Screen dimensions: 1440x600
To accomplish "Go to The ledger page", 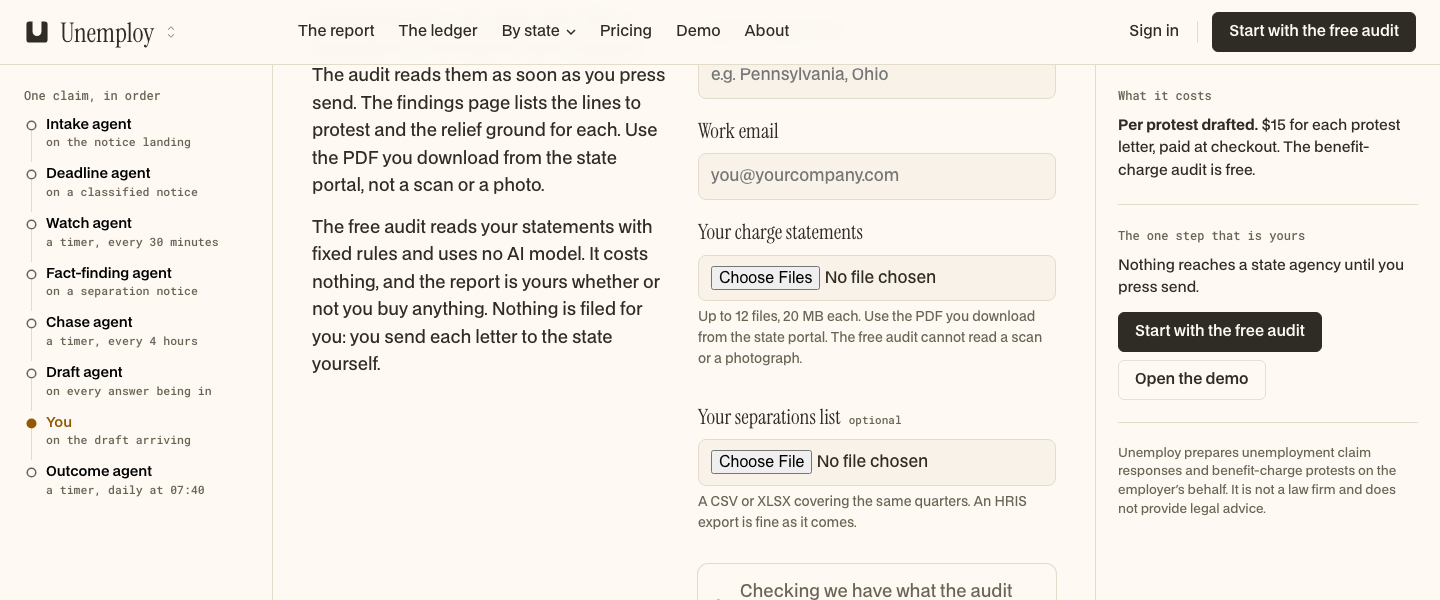I will [x=438, y=31].
